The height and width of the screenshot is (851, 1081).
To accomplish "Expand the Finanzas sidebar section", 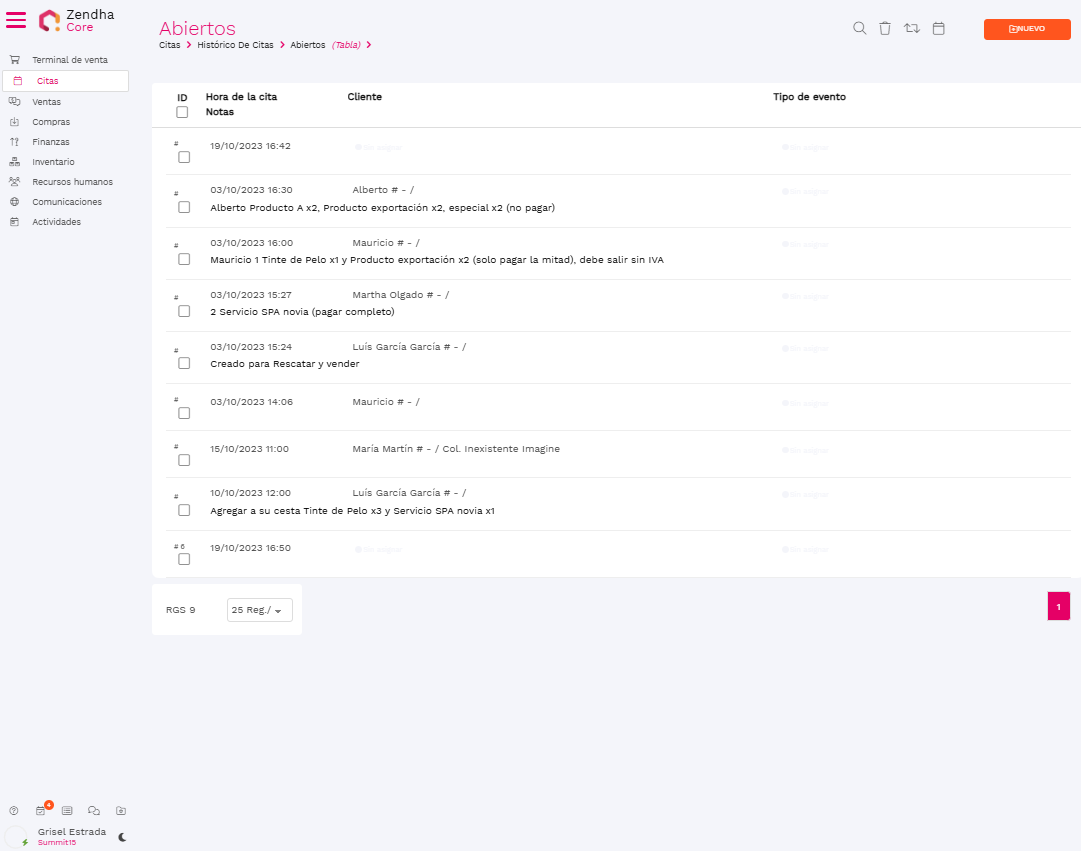I will (x=50, y=142).
